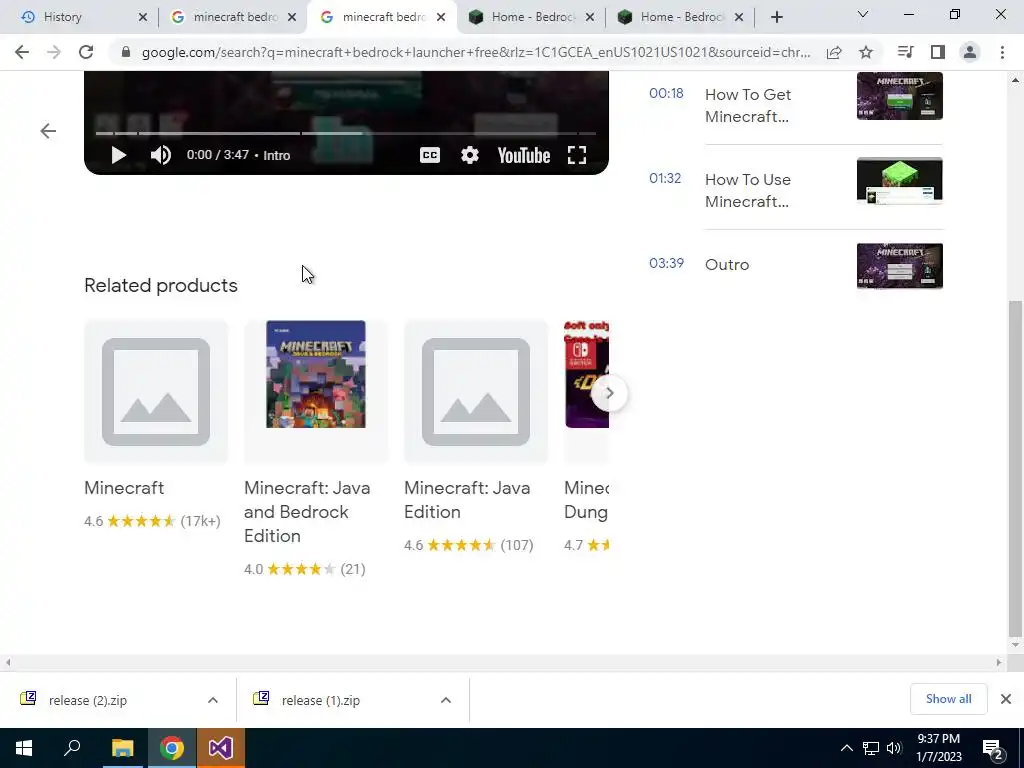1024x768 pixels.
Task: Open a new browser tab
Action: (x=776, y=18)
